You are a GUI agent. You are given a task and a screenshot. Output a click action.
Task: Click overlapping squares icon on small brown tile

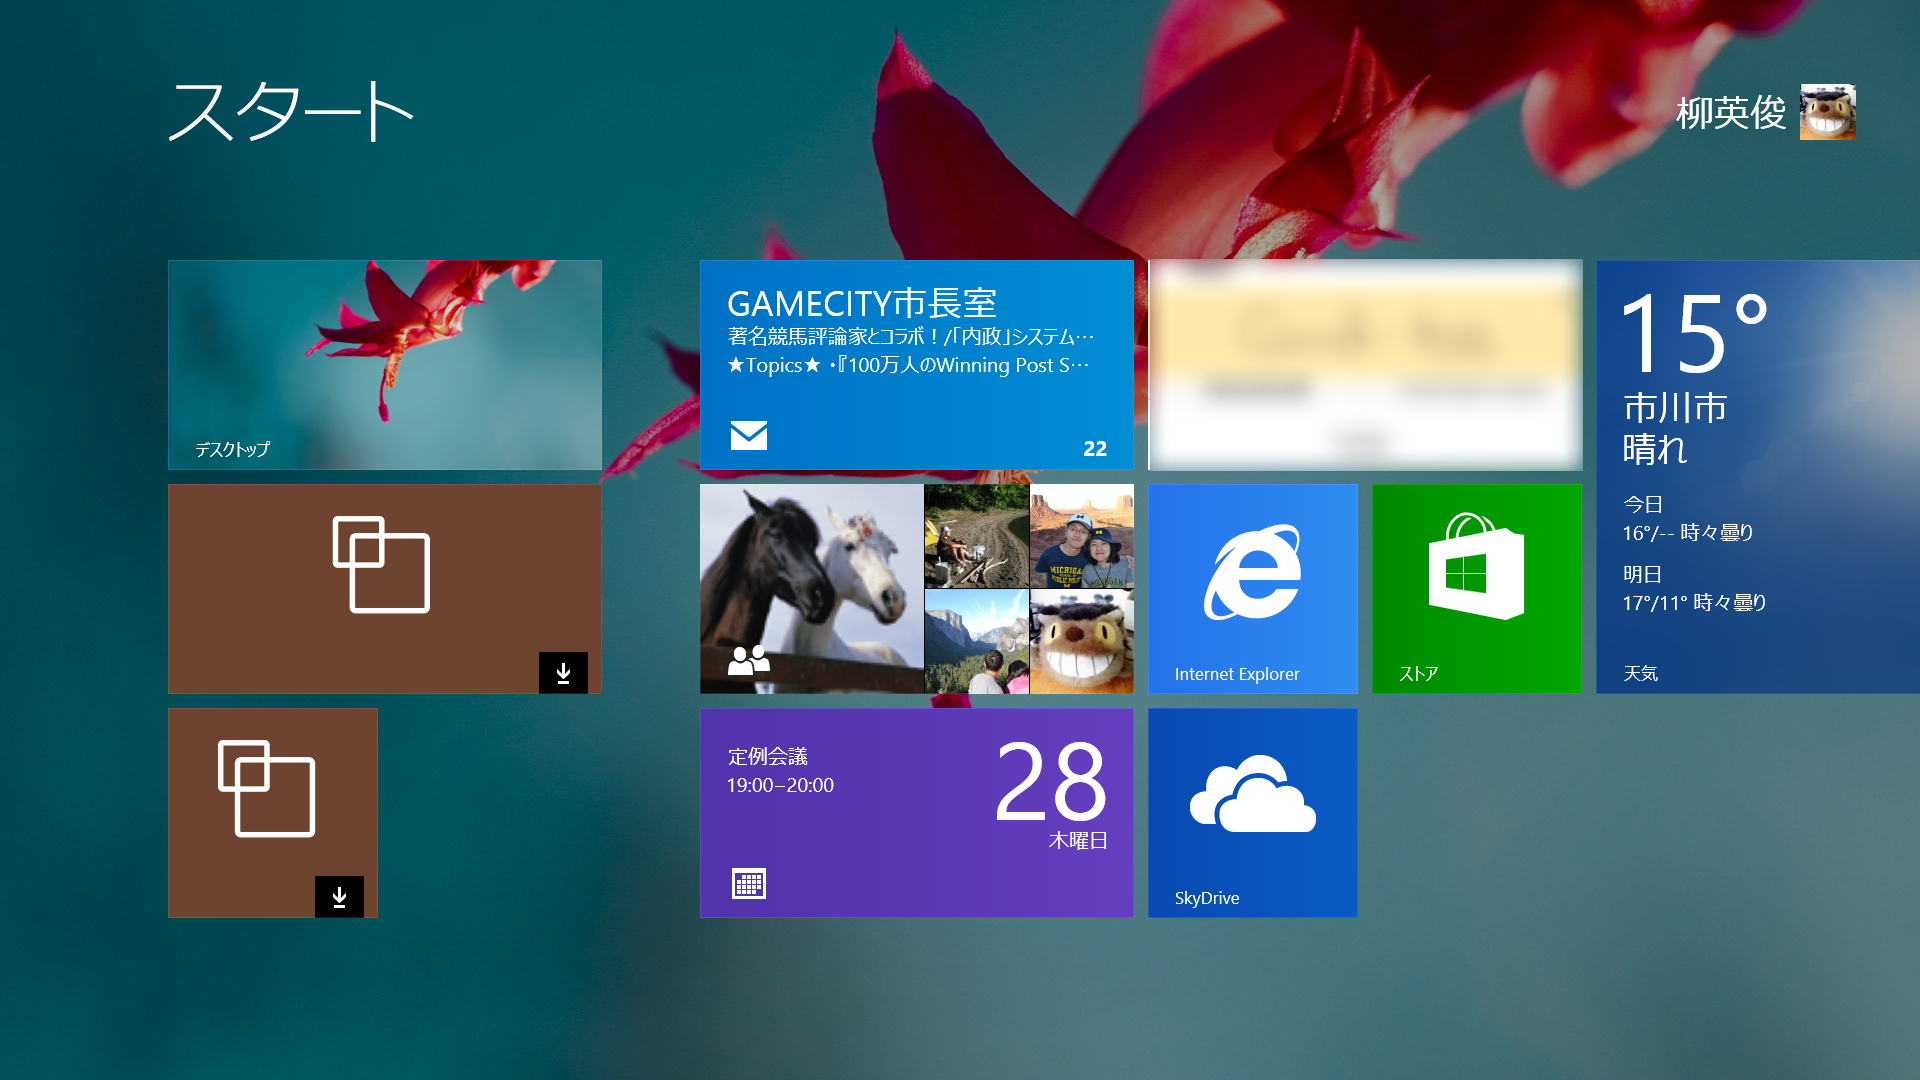coord(267,788)
